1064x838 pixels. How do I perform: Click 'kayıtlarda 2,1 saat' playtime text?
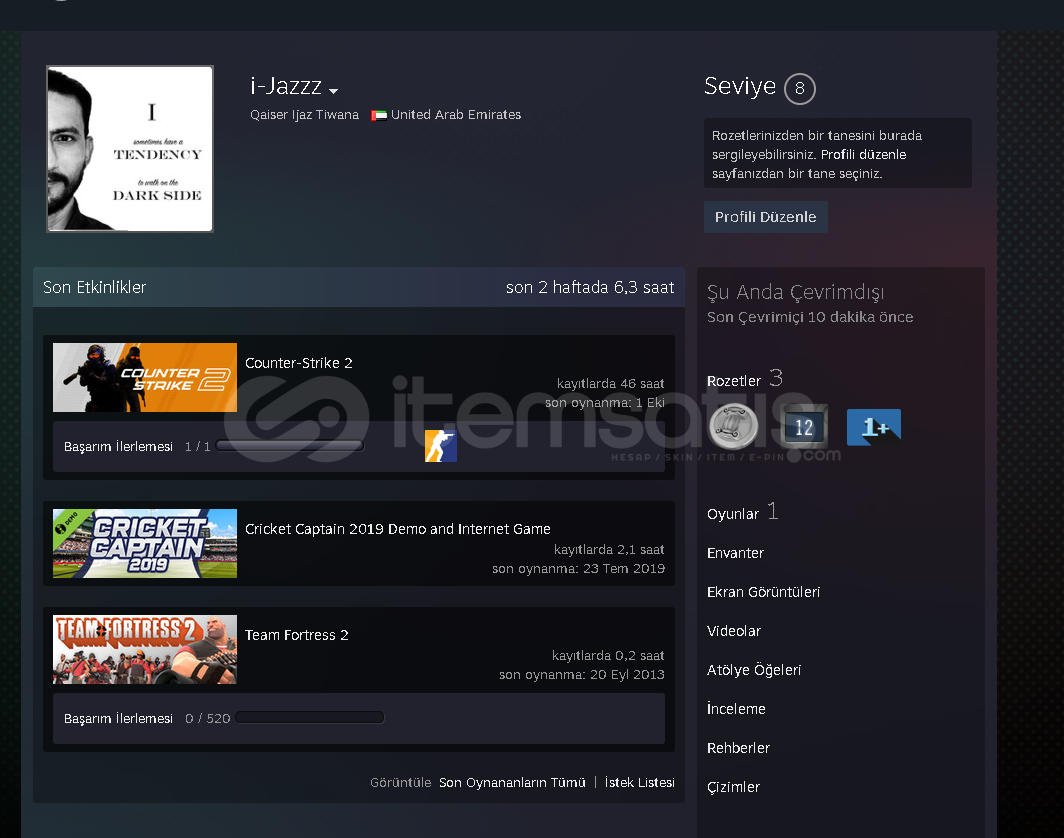609,550
